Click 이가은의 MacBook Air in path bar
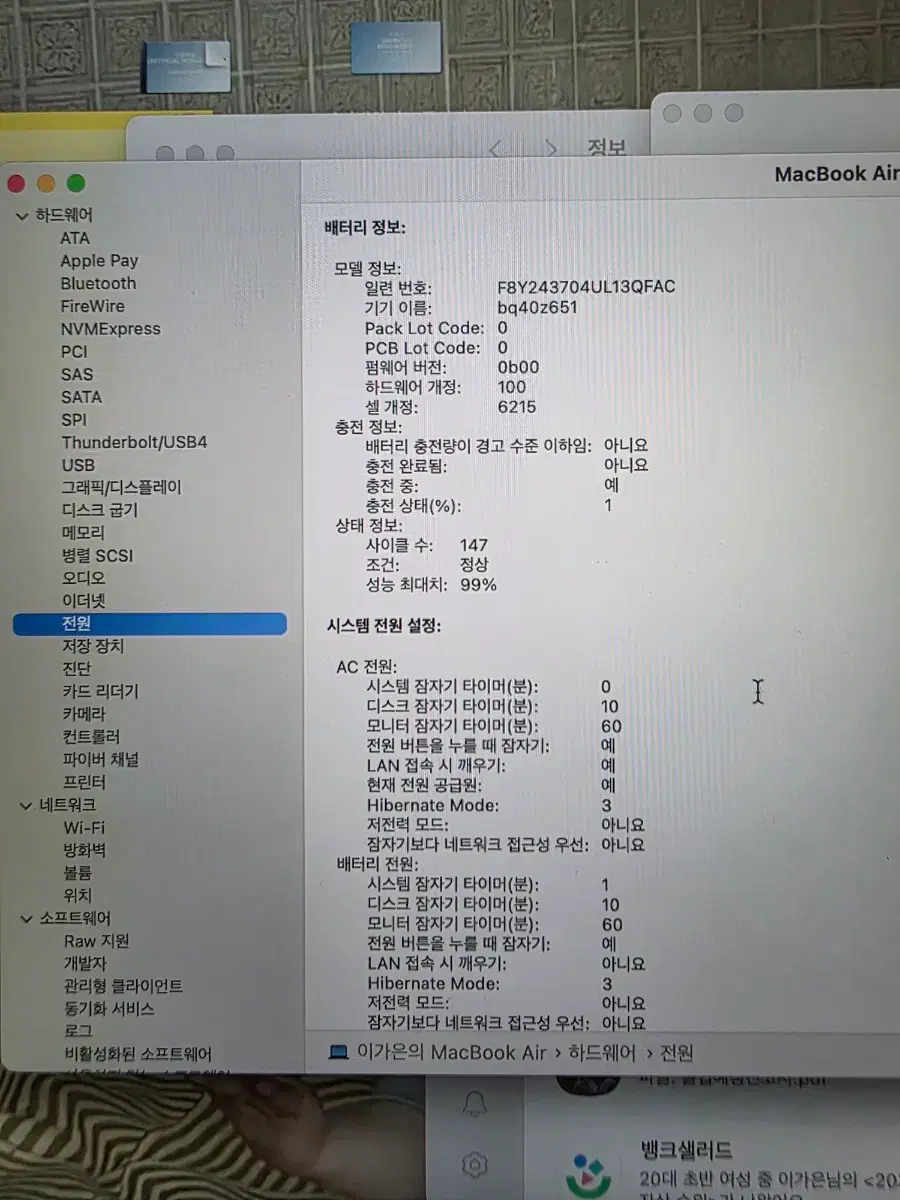 (x=452, y=1052)
